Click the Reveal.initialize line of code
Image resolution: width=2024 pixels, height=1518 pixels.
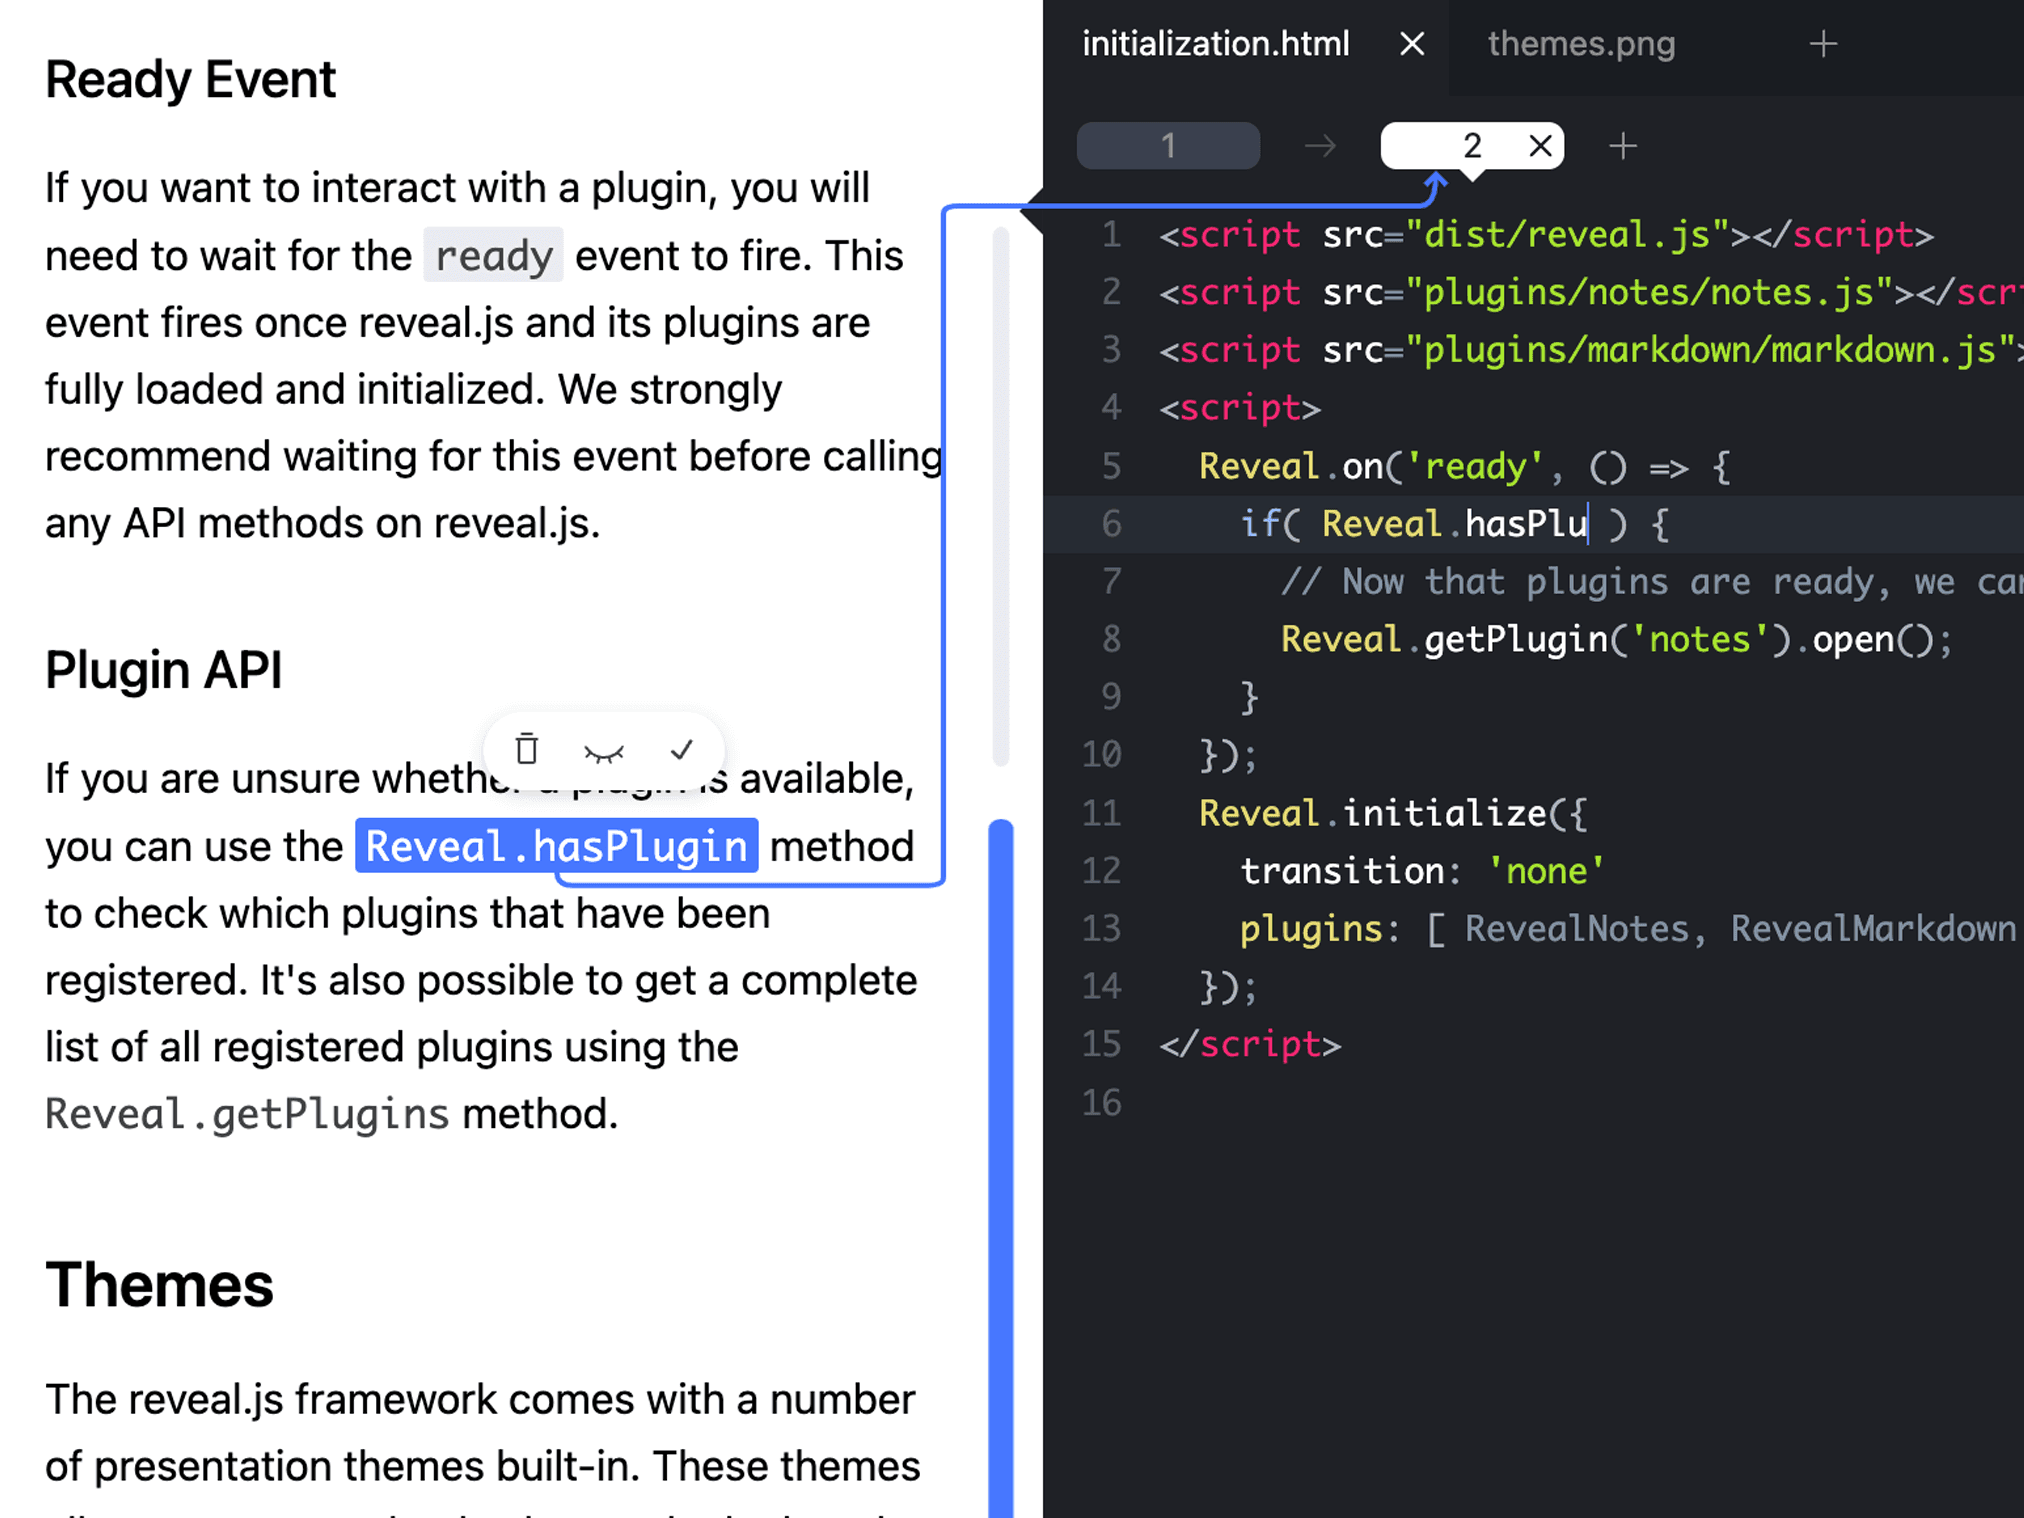click(1391, 813)
